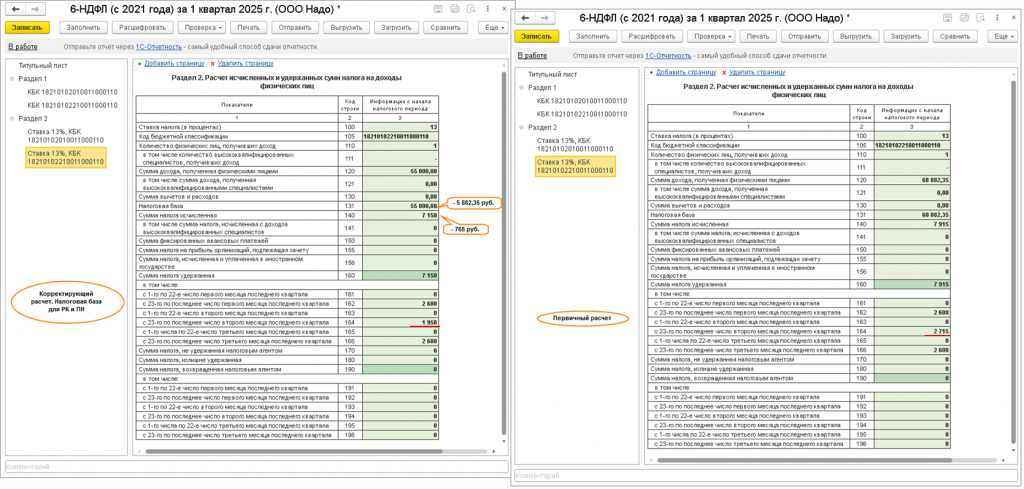Image resolution: width=1024 pixels, height=489 pixels.
Task: Collapse Раздел 1 node in left window
Action: pyautogui.click(x=12, y=78)
